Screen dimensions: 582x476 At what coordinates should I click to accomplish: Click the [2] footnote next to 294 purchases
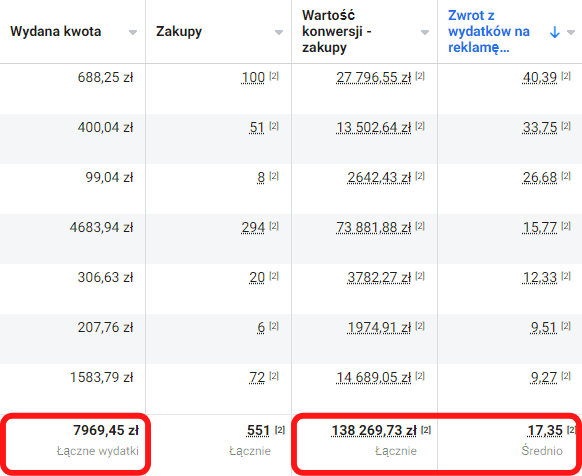coord(274,226)
